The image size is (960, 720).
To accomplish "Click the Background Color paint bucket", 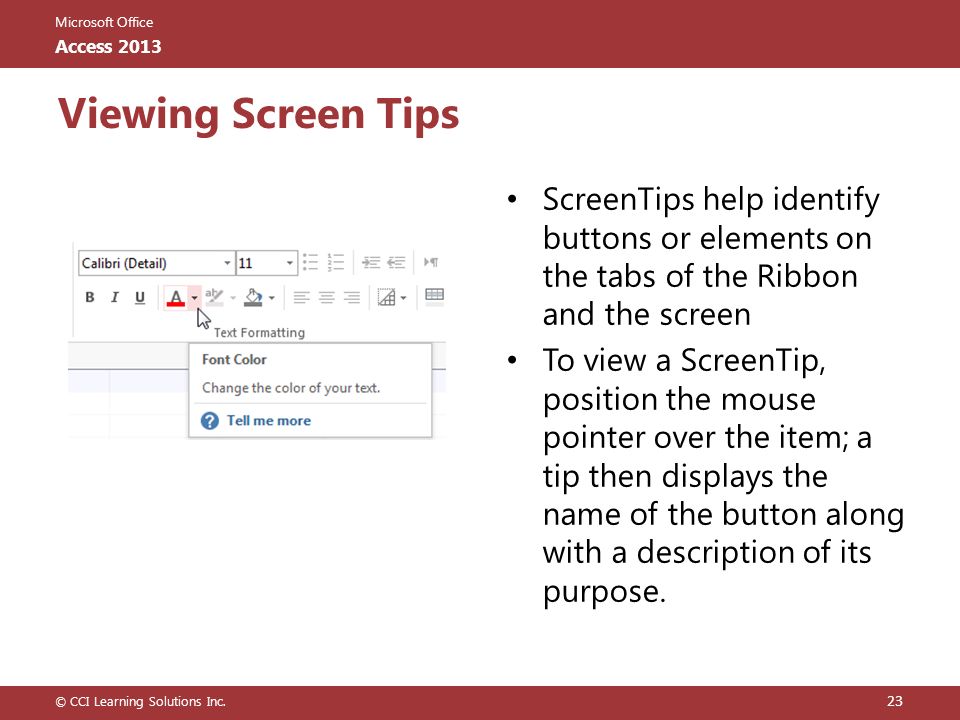I will 253,298.
